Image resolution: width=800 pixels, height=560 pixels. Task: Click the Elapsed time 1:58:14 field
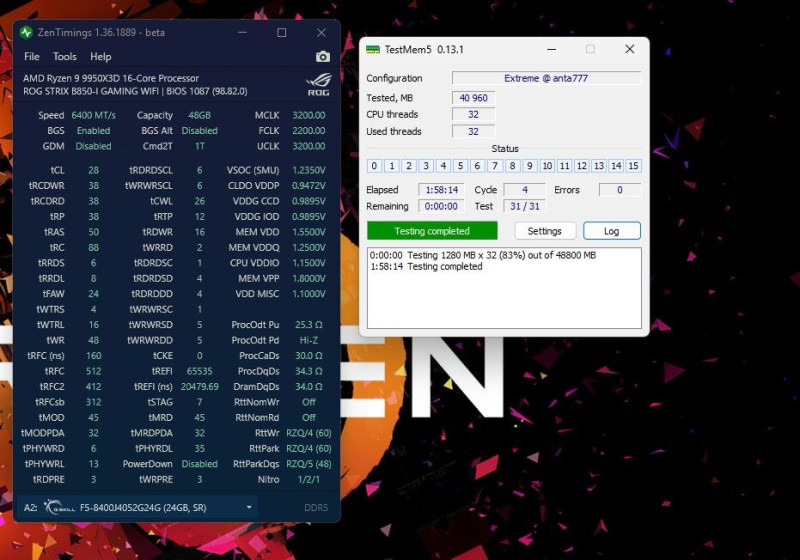pyautogui.click(x=441, y=190)
